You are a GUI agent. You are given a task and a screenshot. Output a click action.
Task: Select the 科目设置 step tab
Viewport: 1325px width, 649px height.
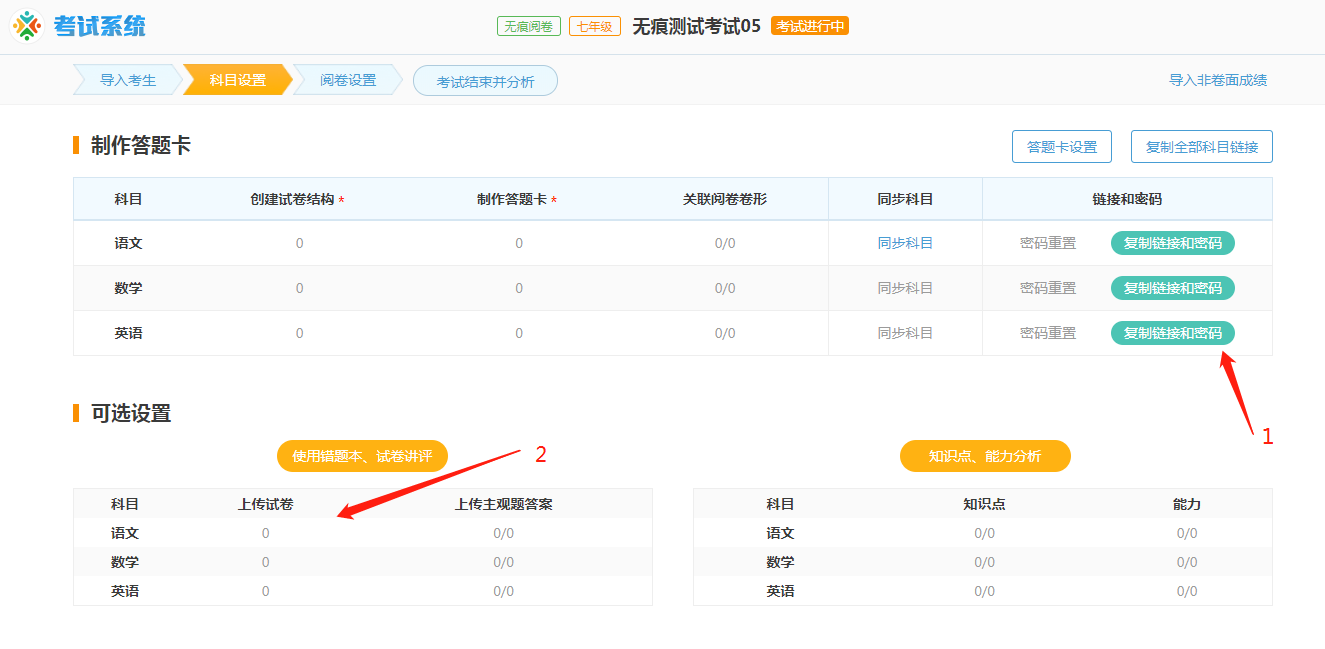tap(238, 80)
